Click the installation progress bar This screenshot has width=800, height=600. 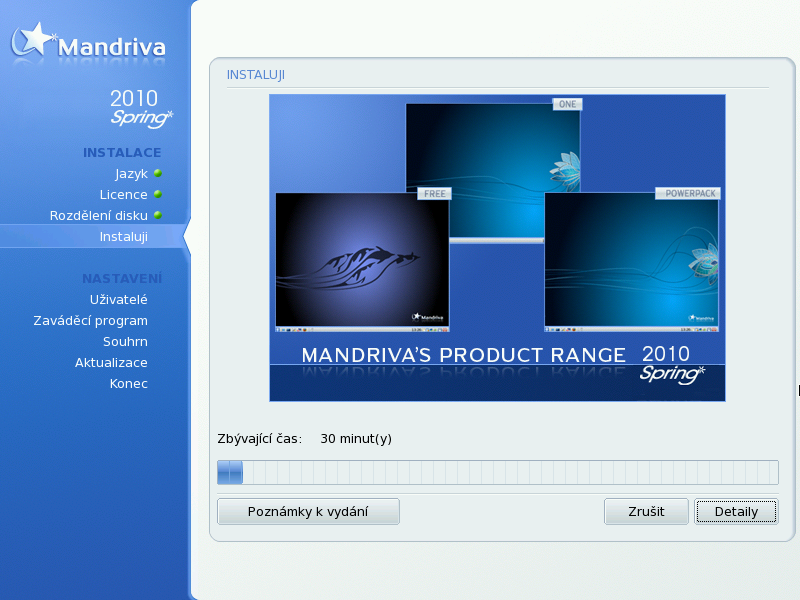(x=497, y=472)
